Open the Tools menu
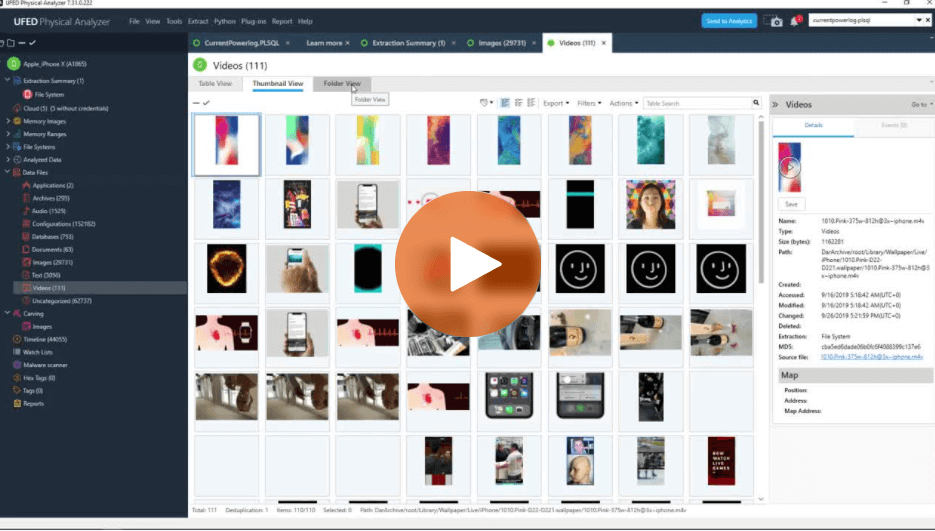Screen dimensions: 935x531 pyautogui.click(x=174, y=21)
